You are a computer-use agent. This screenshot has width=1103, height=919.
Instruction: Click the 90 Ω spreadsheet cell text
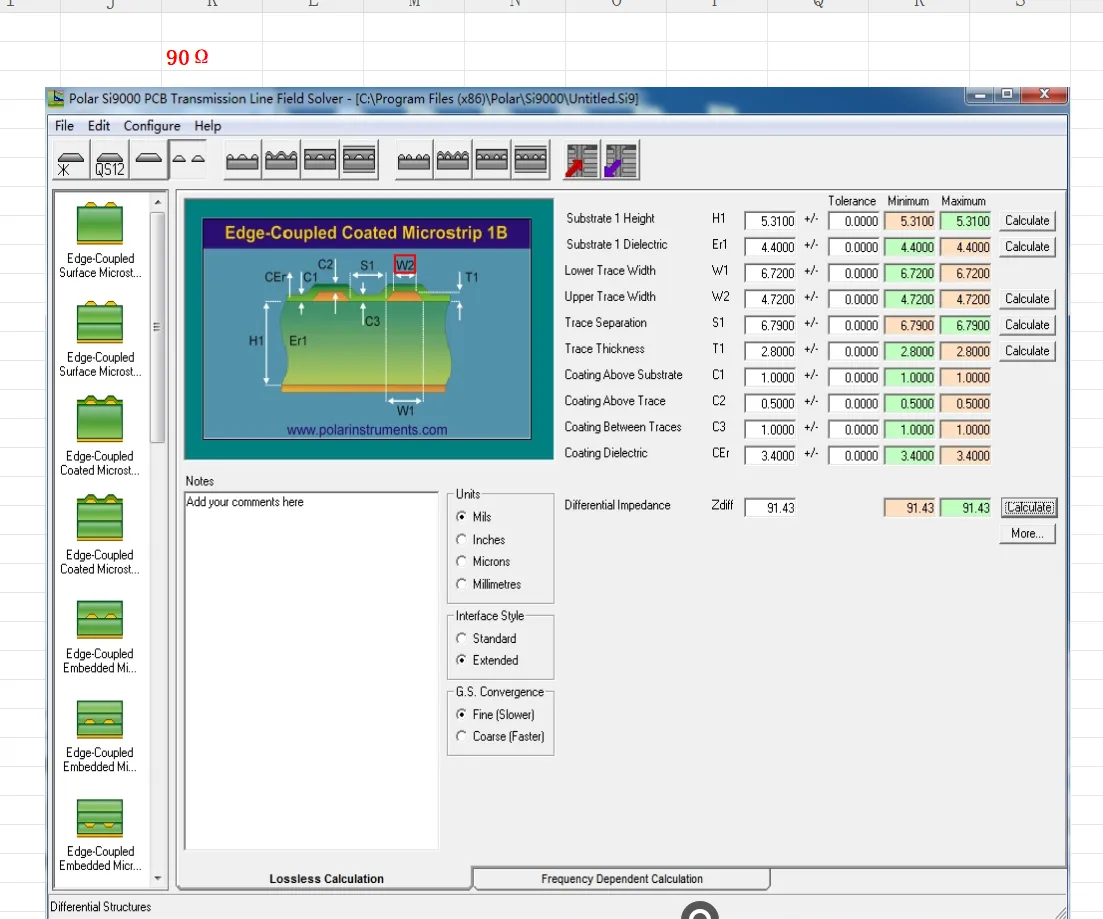[187, 58]
